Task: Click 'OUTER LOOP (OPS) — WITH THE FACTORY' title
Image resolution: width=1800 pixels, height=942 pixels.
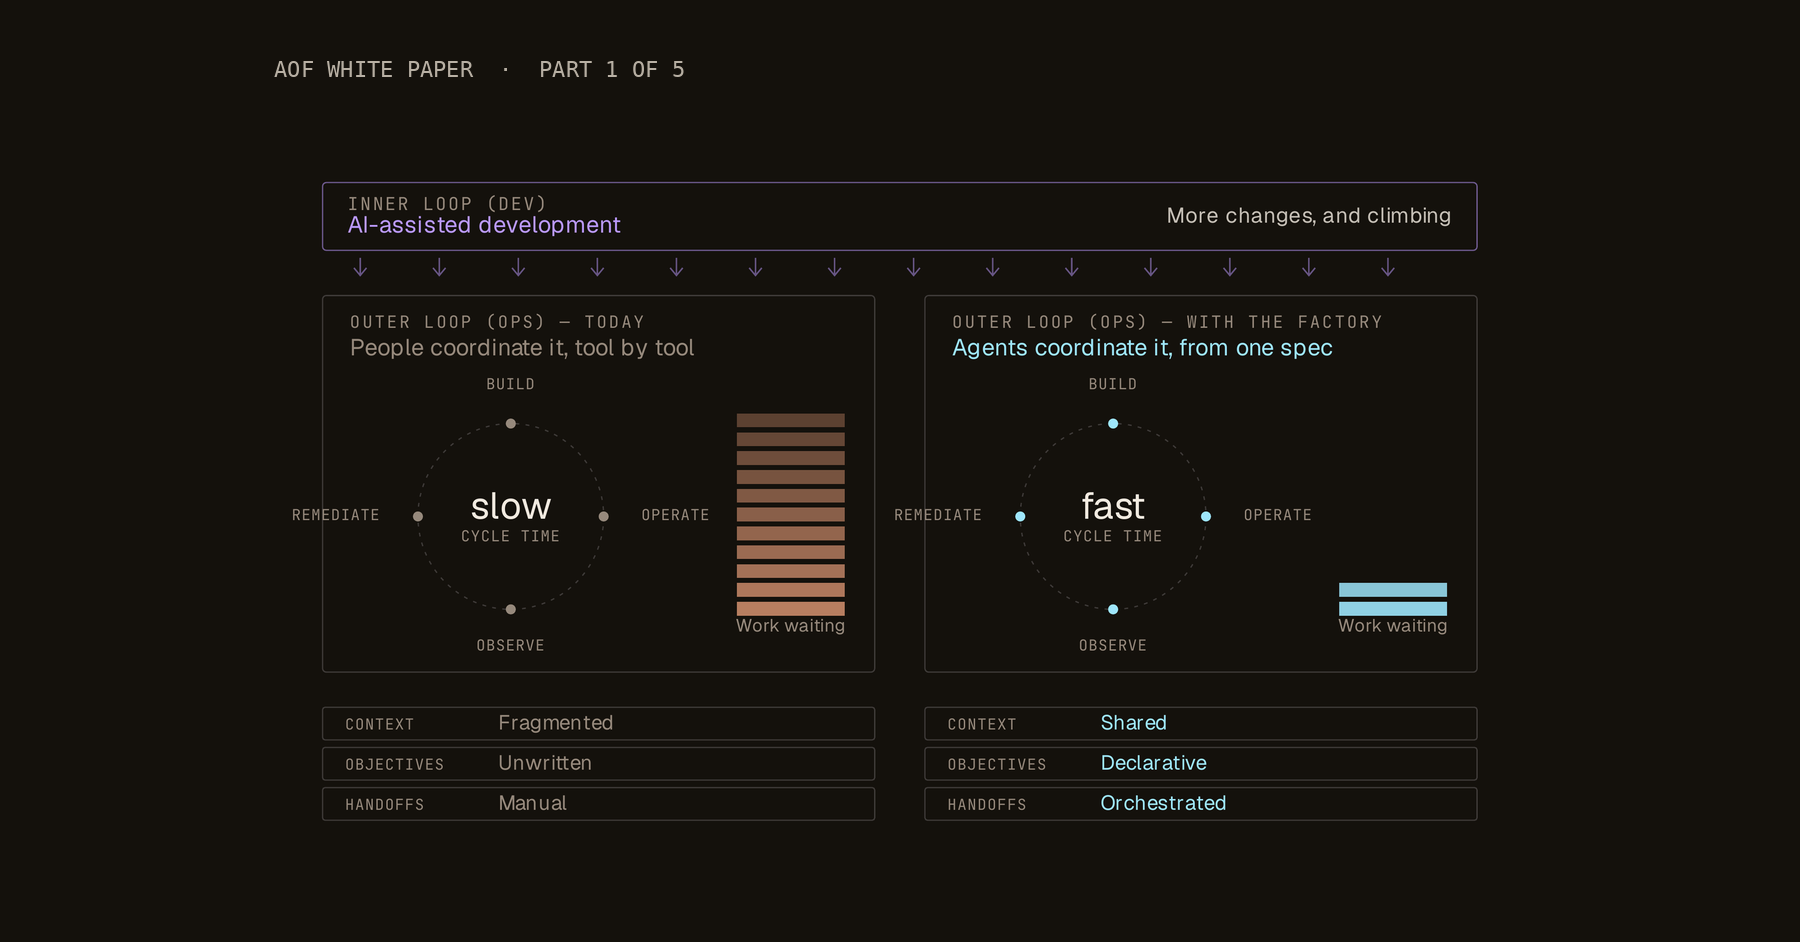Action: tap(1167, 322)
